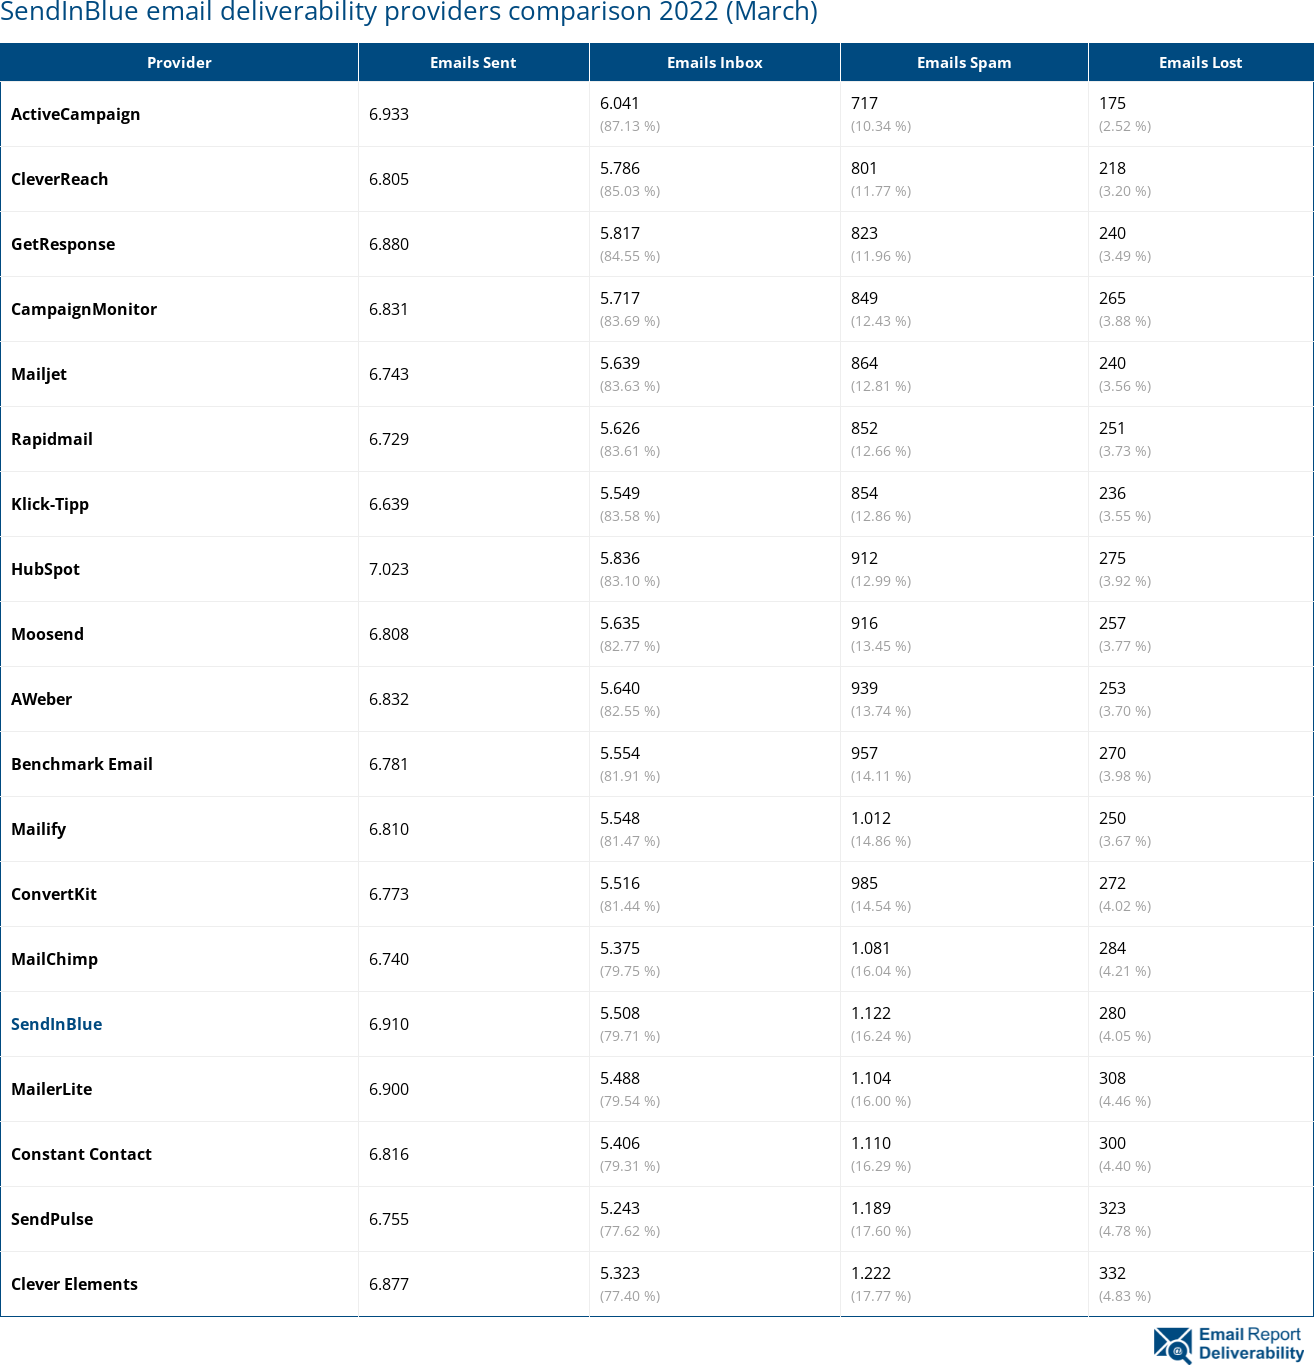
Task: Select the Mailjet provider cell
Action: tap(39, 374)
